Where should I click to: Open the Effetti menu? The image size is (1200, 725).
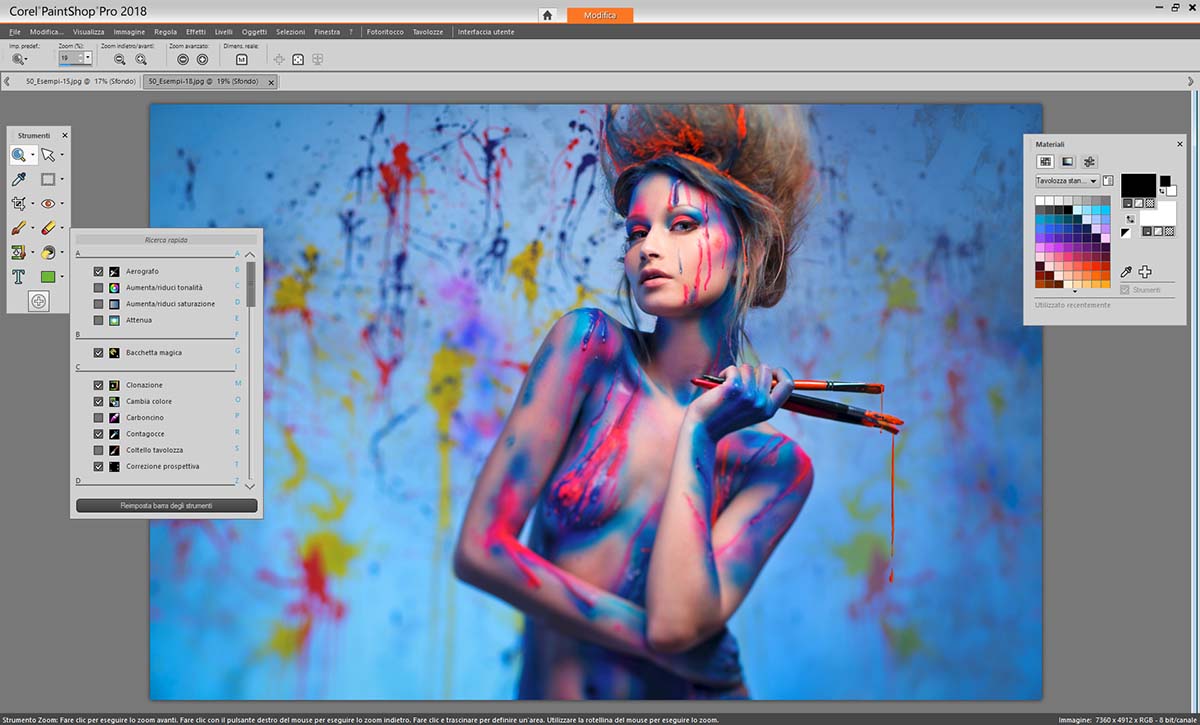click(x=195, y=32)
